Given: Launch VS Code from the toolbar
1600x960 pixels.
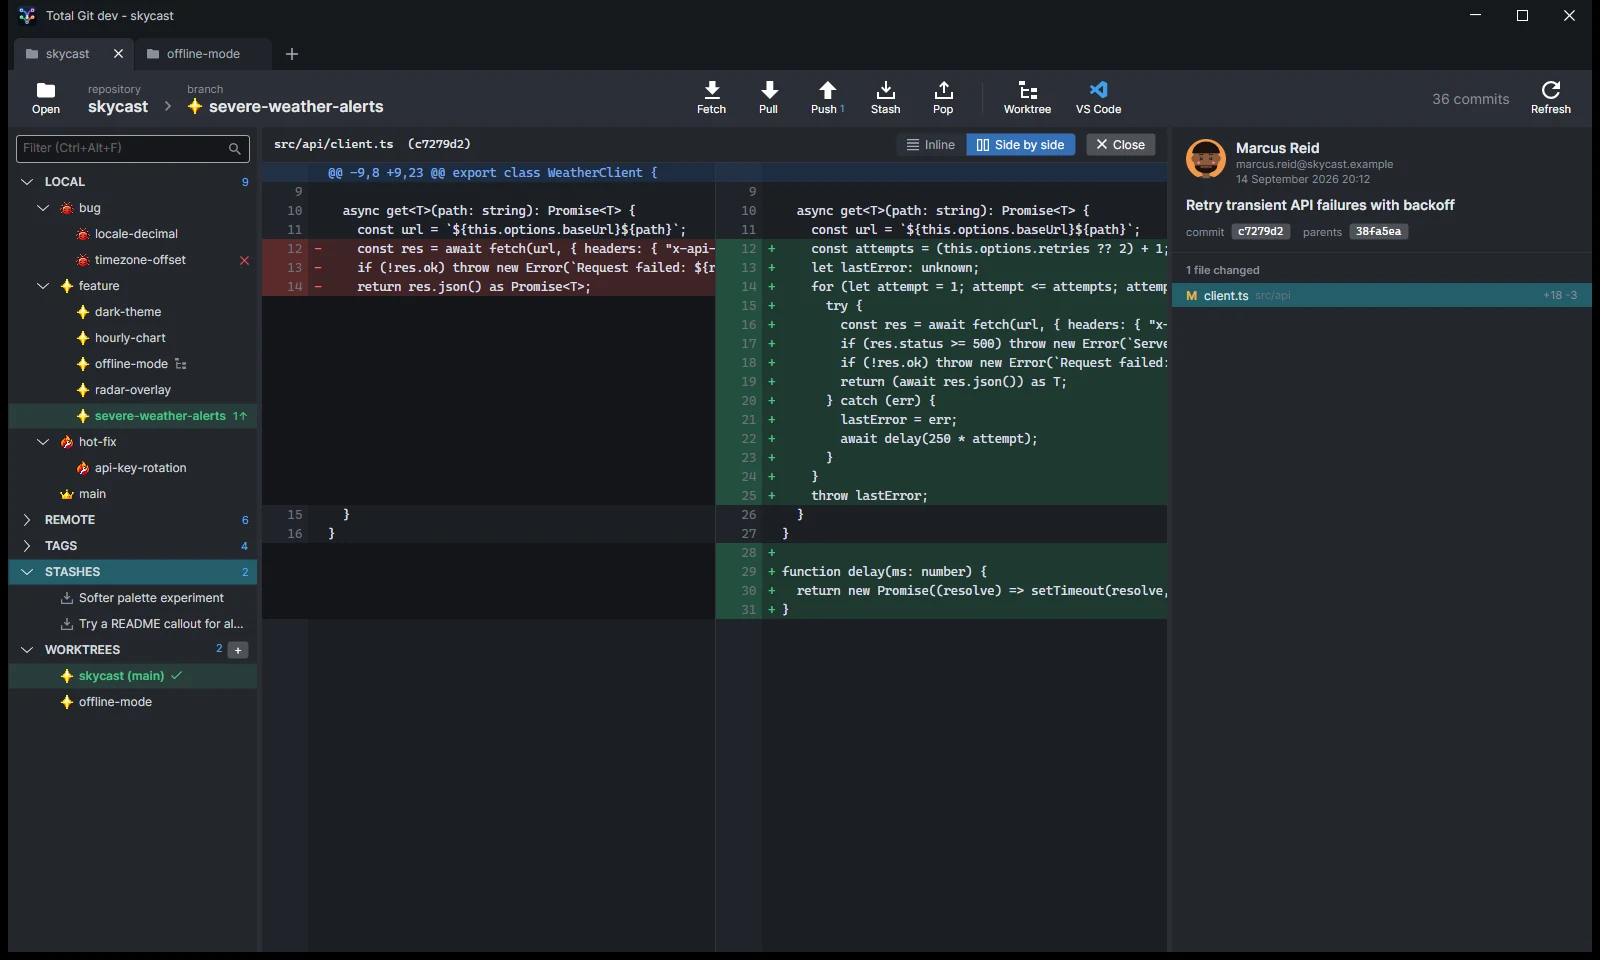Looking at the screenshot, I should pyautogui.click(x=1098, y=97).
